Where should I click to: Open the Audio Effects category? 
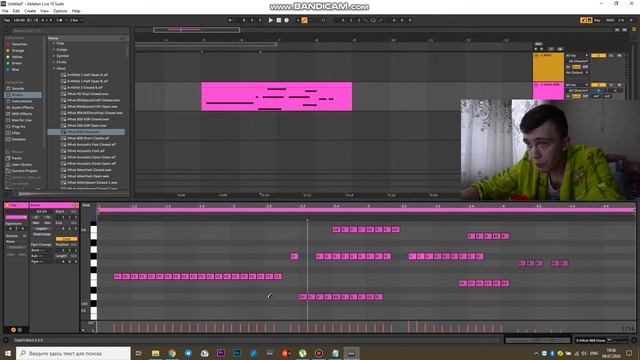point(22,107)
